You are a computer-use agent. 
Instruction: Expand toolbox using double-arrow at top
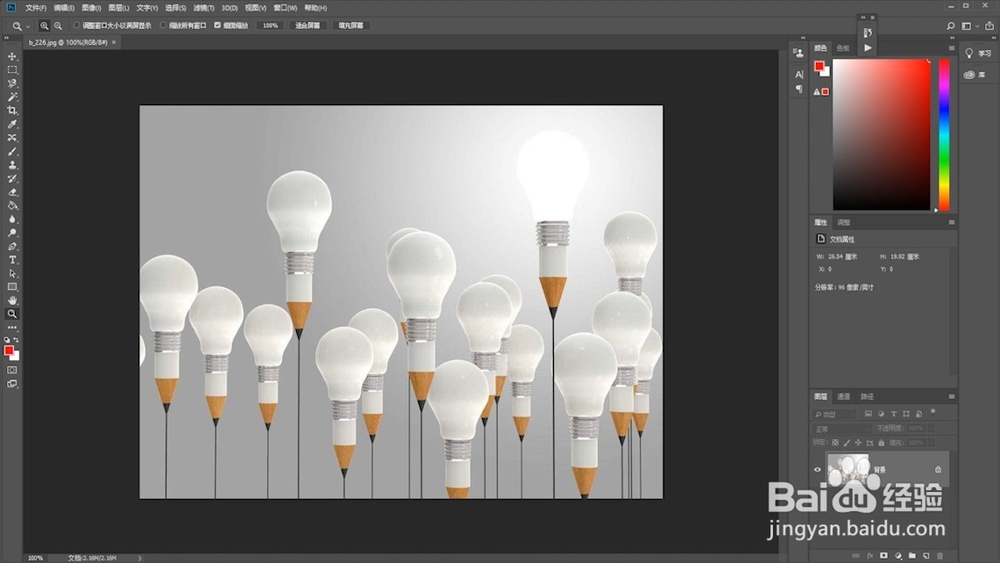6,38
